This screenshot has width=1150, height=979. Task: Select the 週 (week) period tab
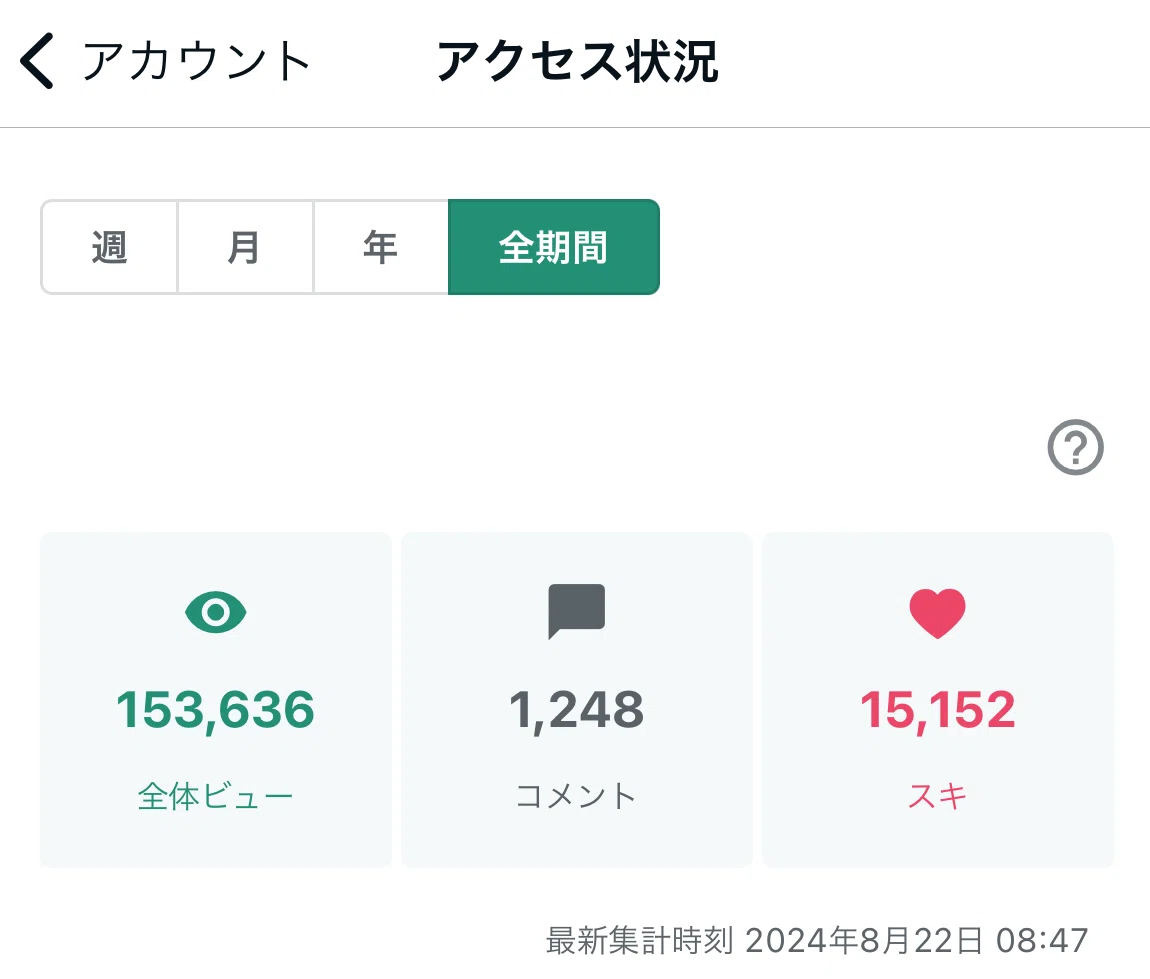[x=109, y=247]
